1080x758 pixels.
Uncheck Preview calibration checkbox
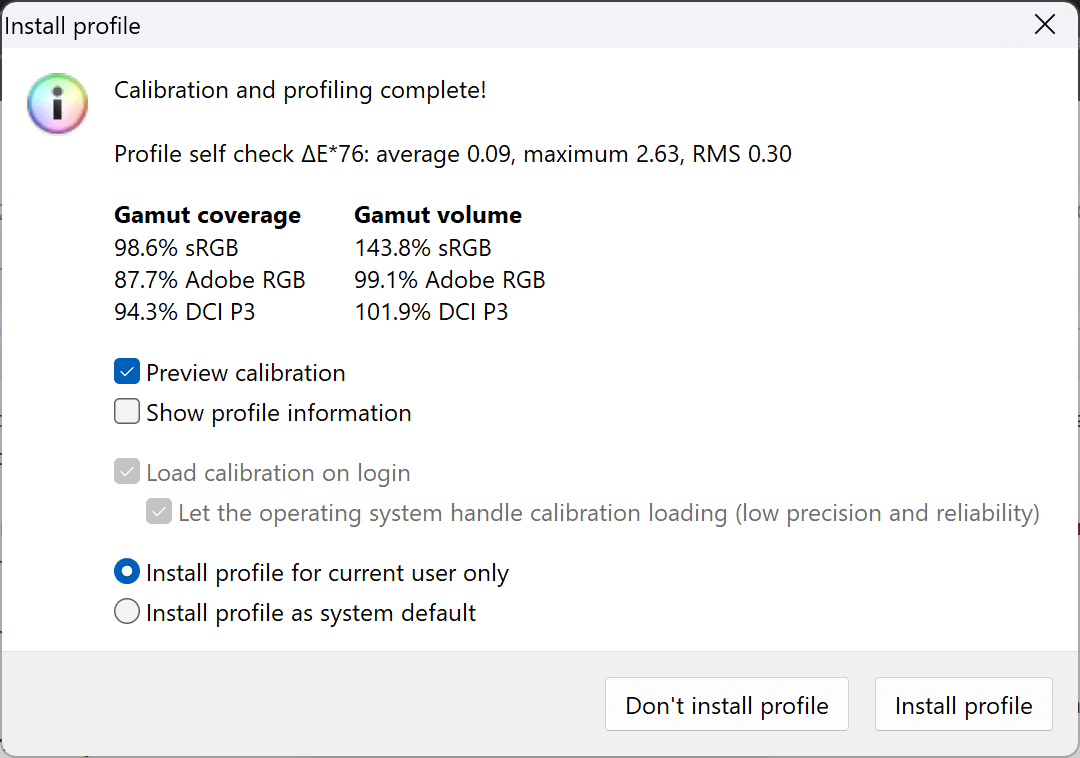[127, 373]
